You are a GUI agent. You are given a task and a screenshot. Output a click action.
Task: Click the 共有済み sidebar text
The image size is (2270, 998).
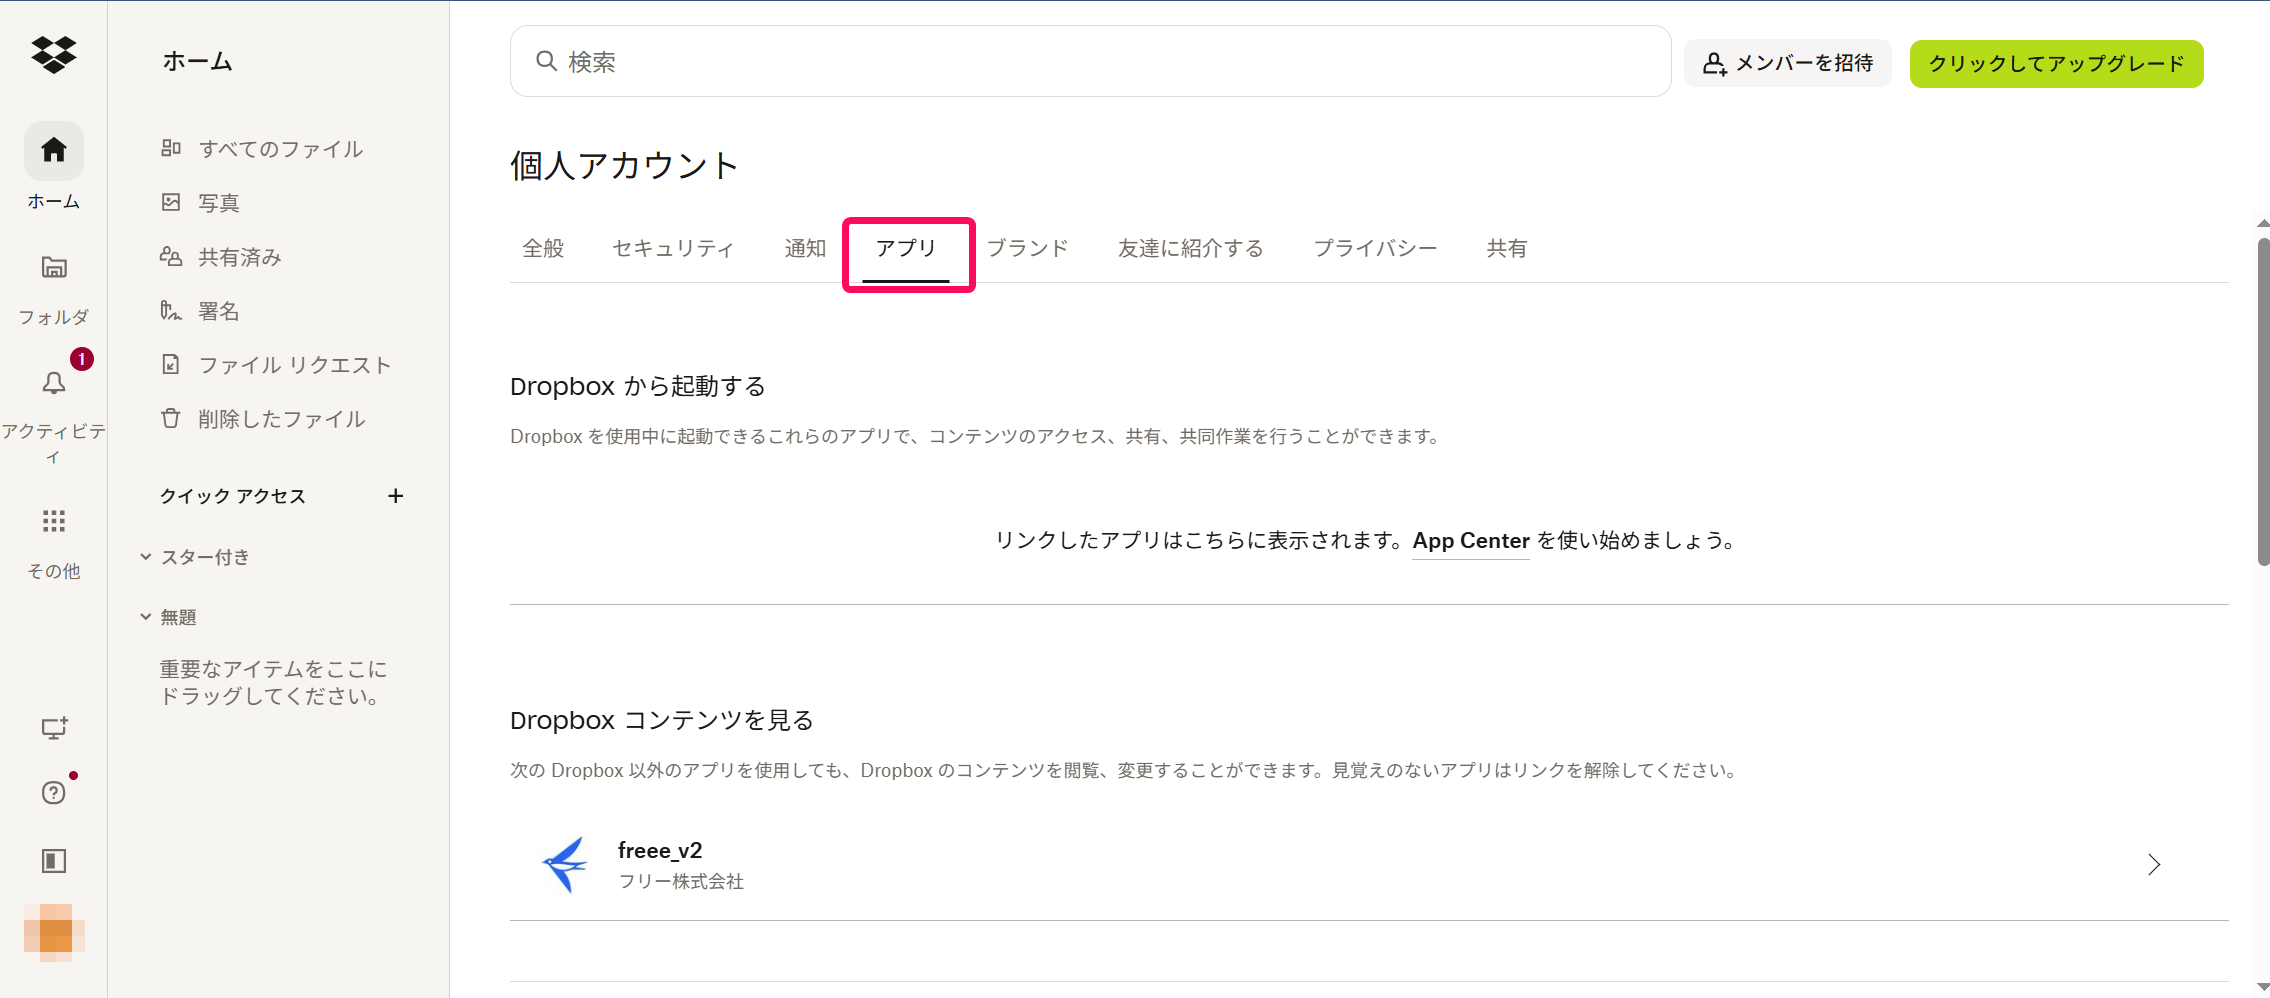coord(240,257)
